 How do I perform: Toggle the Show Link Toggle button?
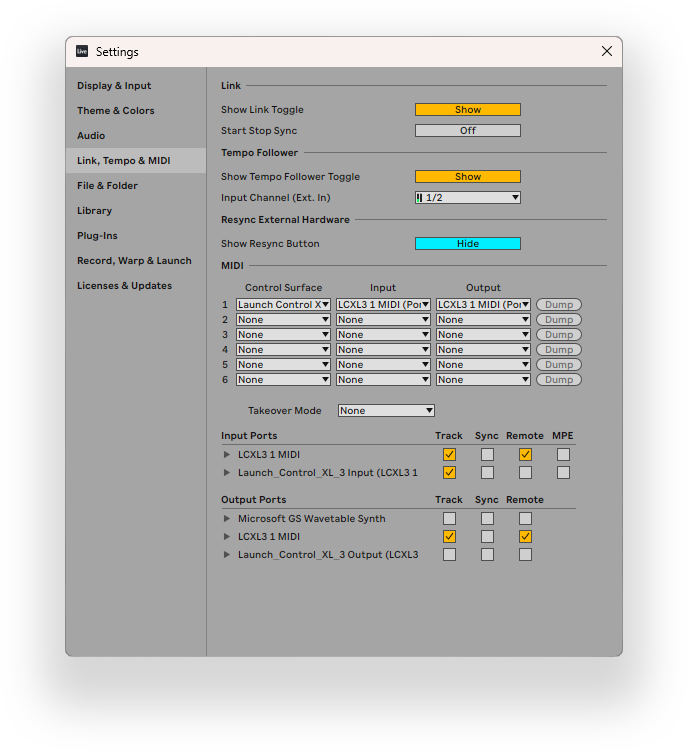pos(468,110)
